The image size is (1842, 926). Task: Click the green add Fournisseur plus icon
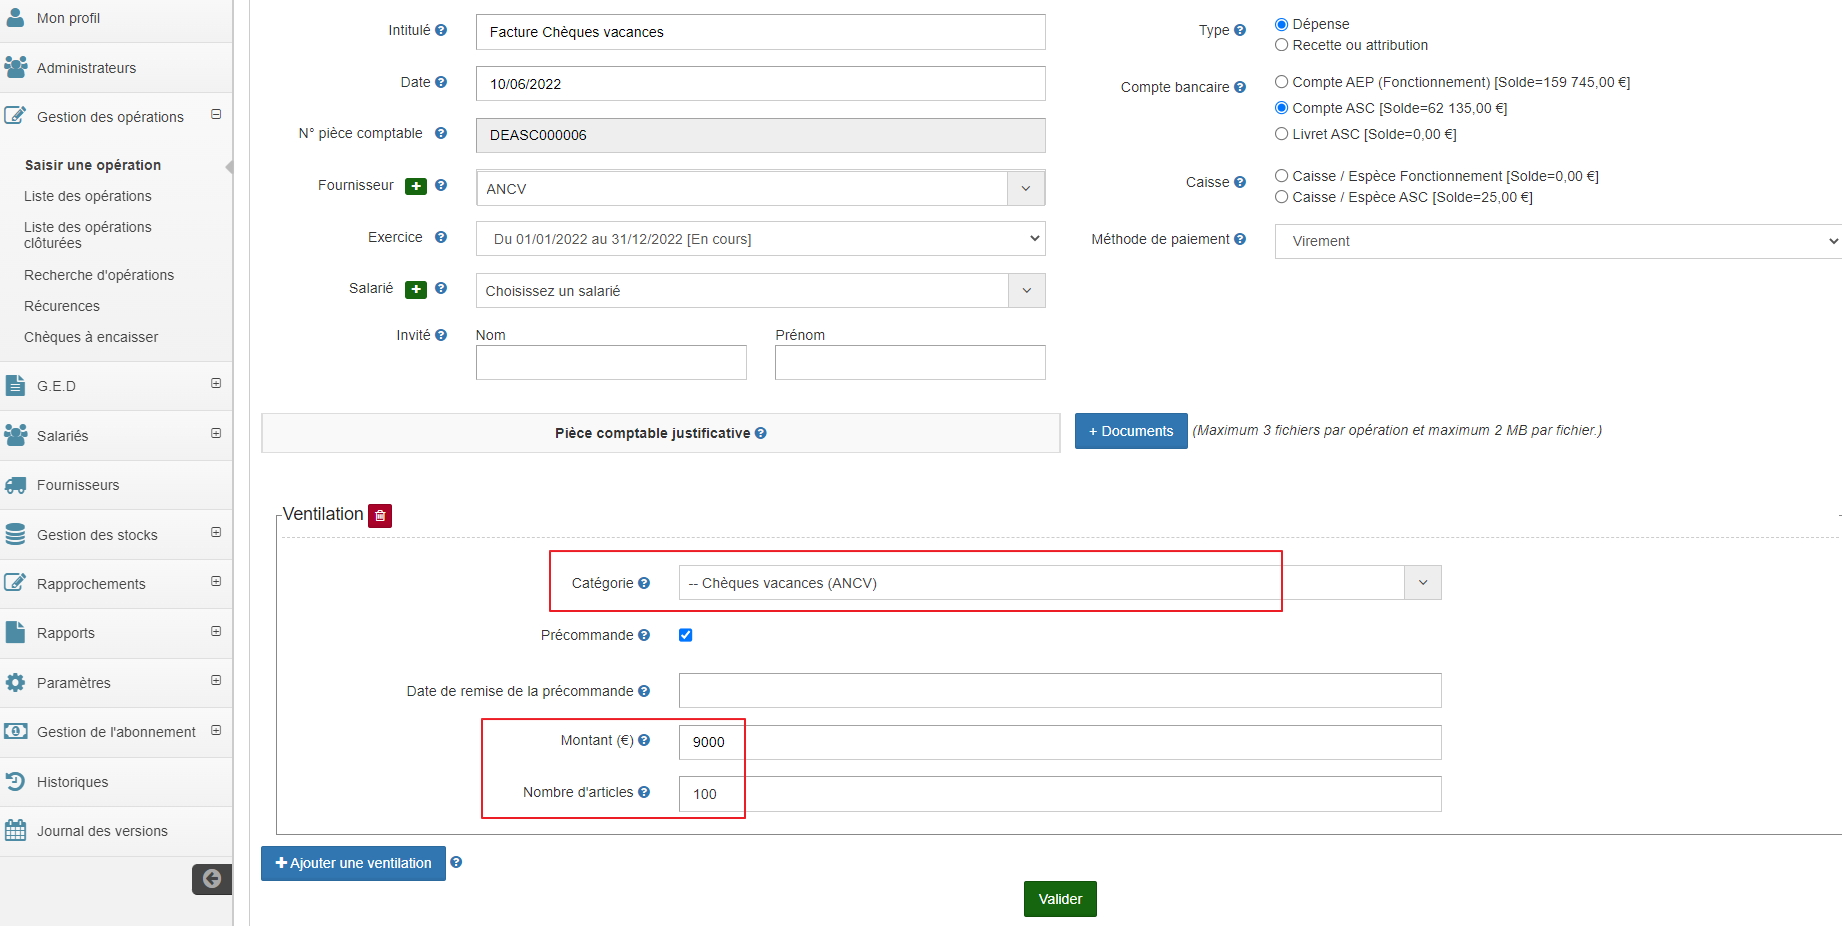pos(415,187)
